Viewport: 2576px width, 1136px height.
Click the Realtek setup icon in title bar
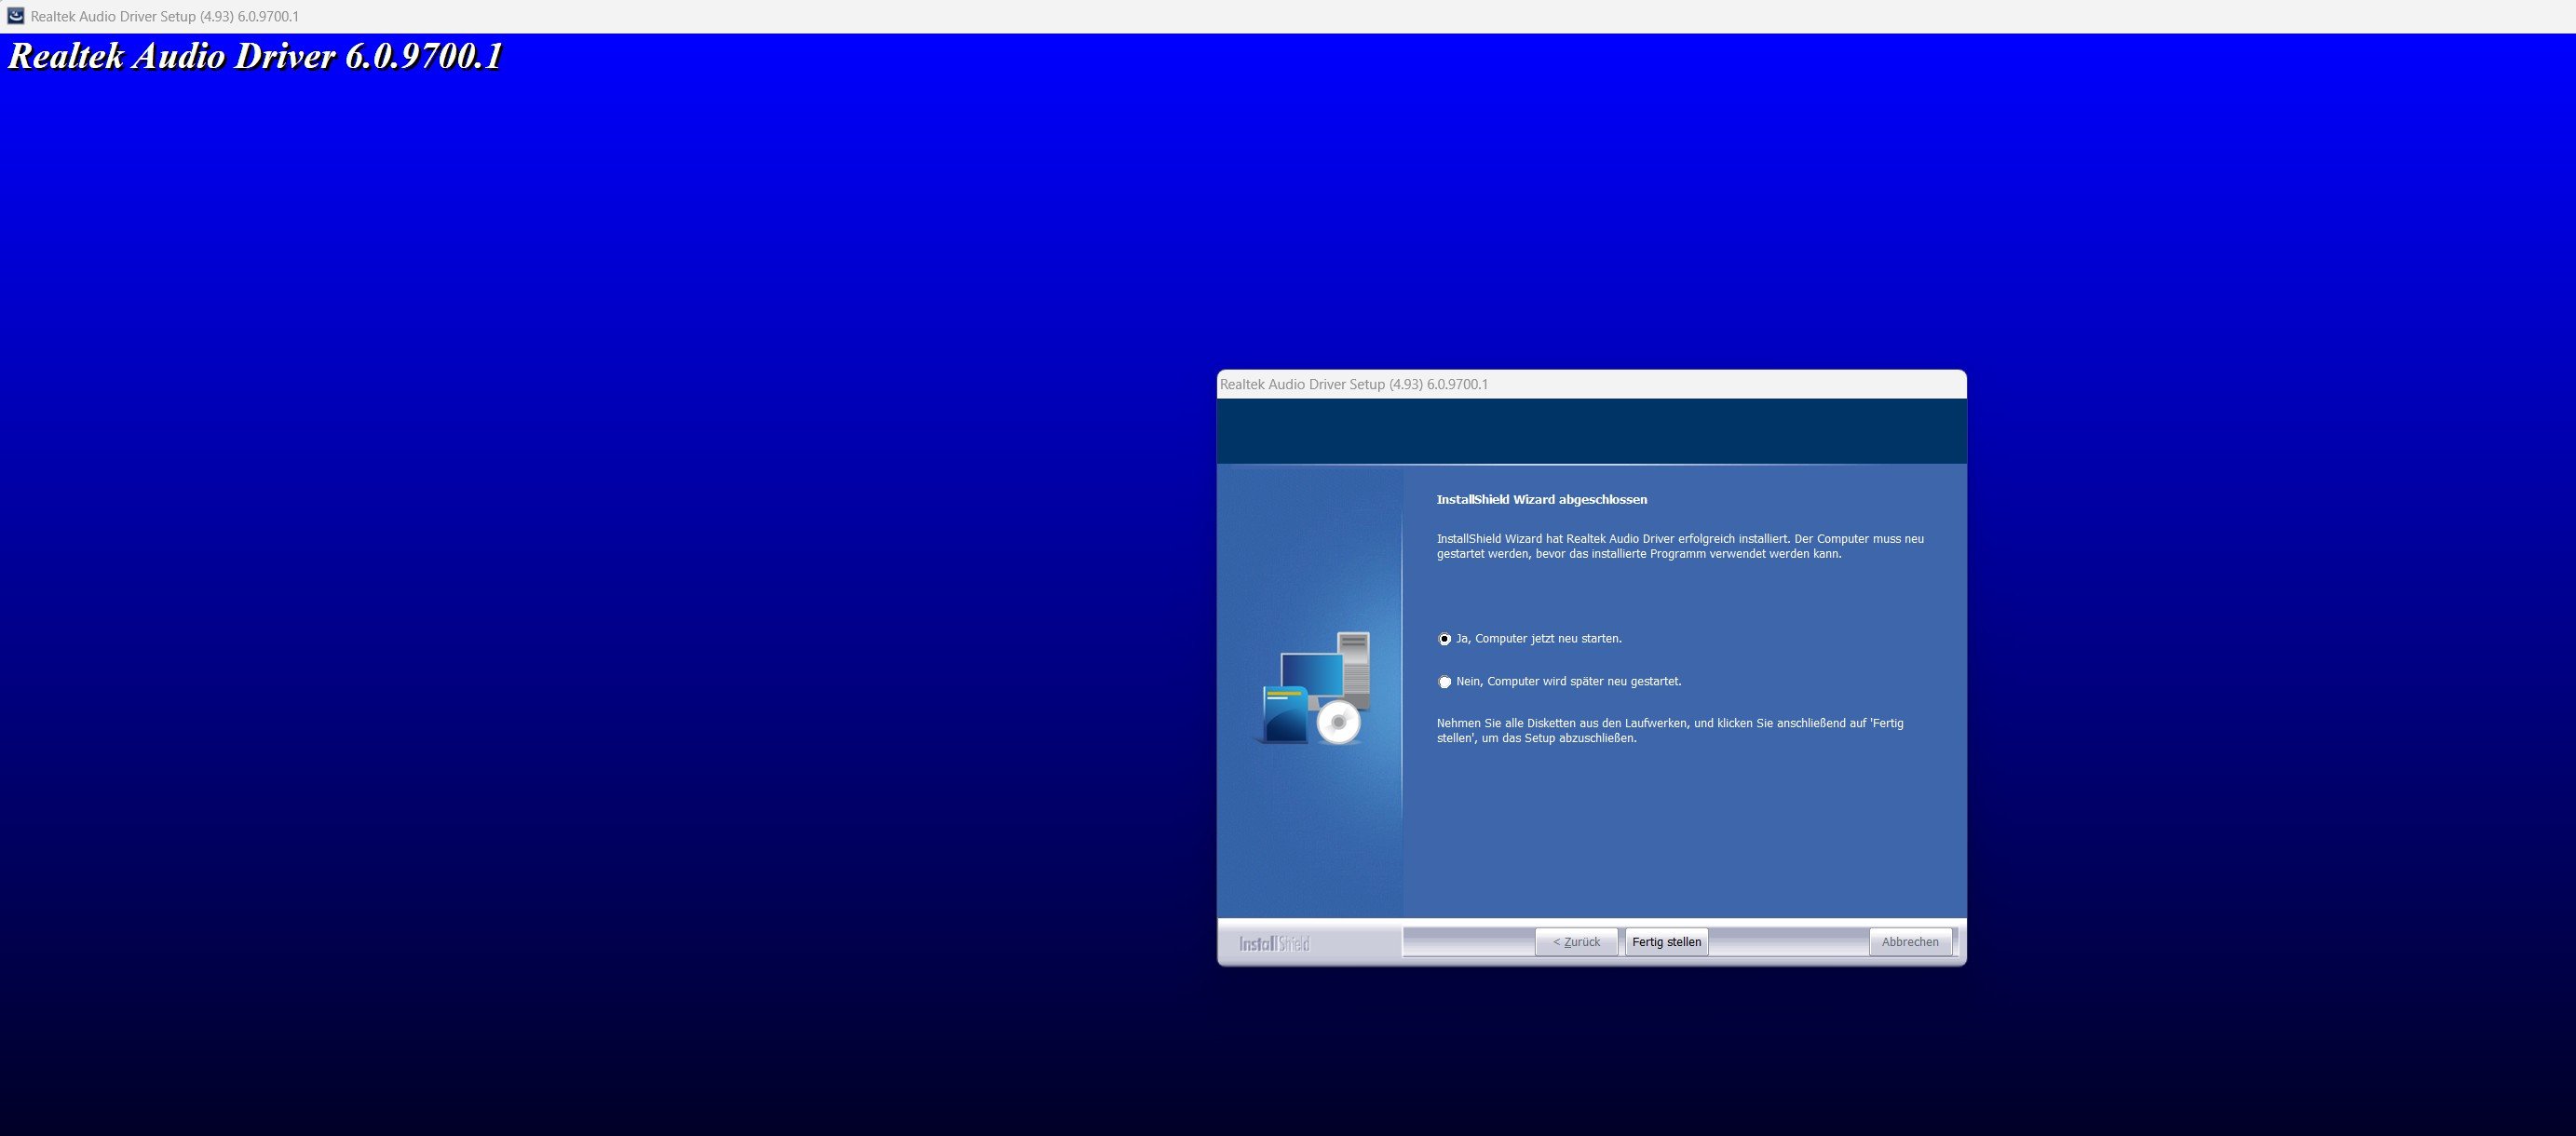point(15,16)
